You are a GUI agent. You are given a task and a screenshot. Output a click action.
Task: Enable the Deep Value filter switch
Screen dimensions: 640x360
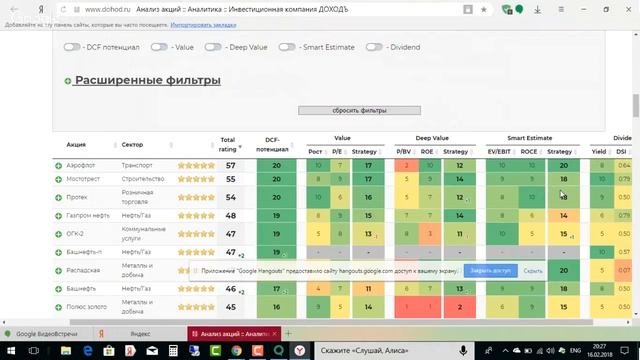[x=213, y=47]
